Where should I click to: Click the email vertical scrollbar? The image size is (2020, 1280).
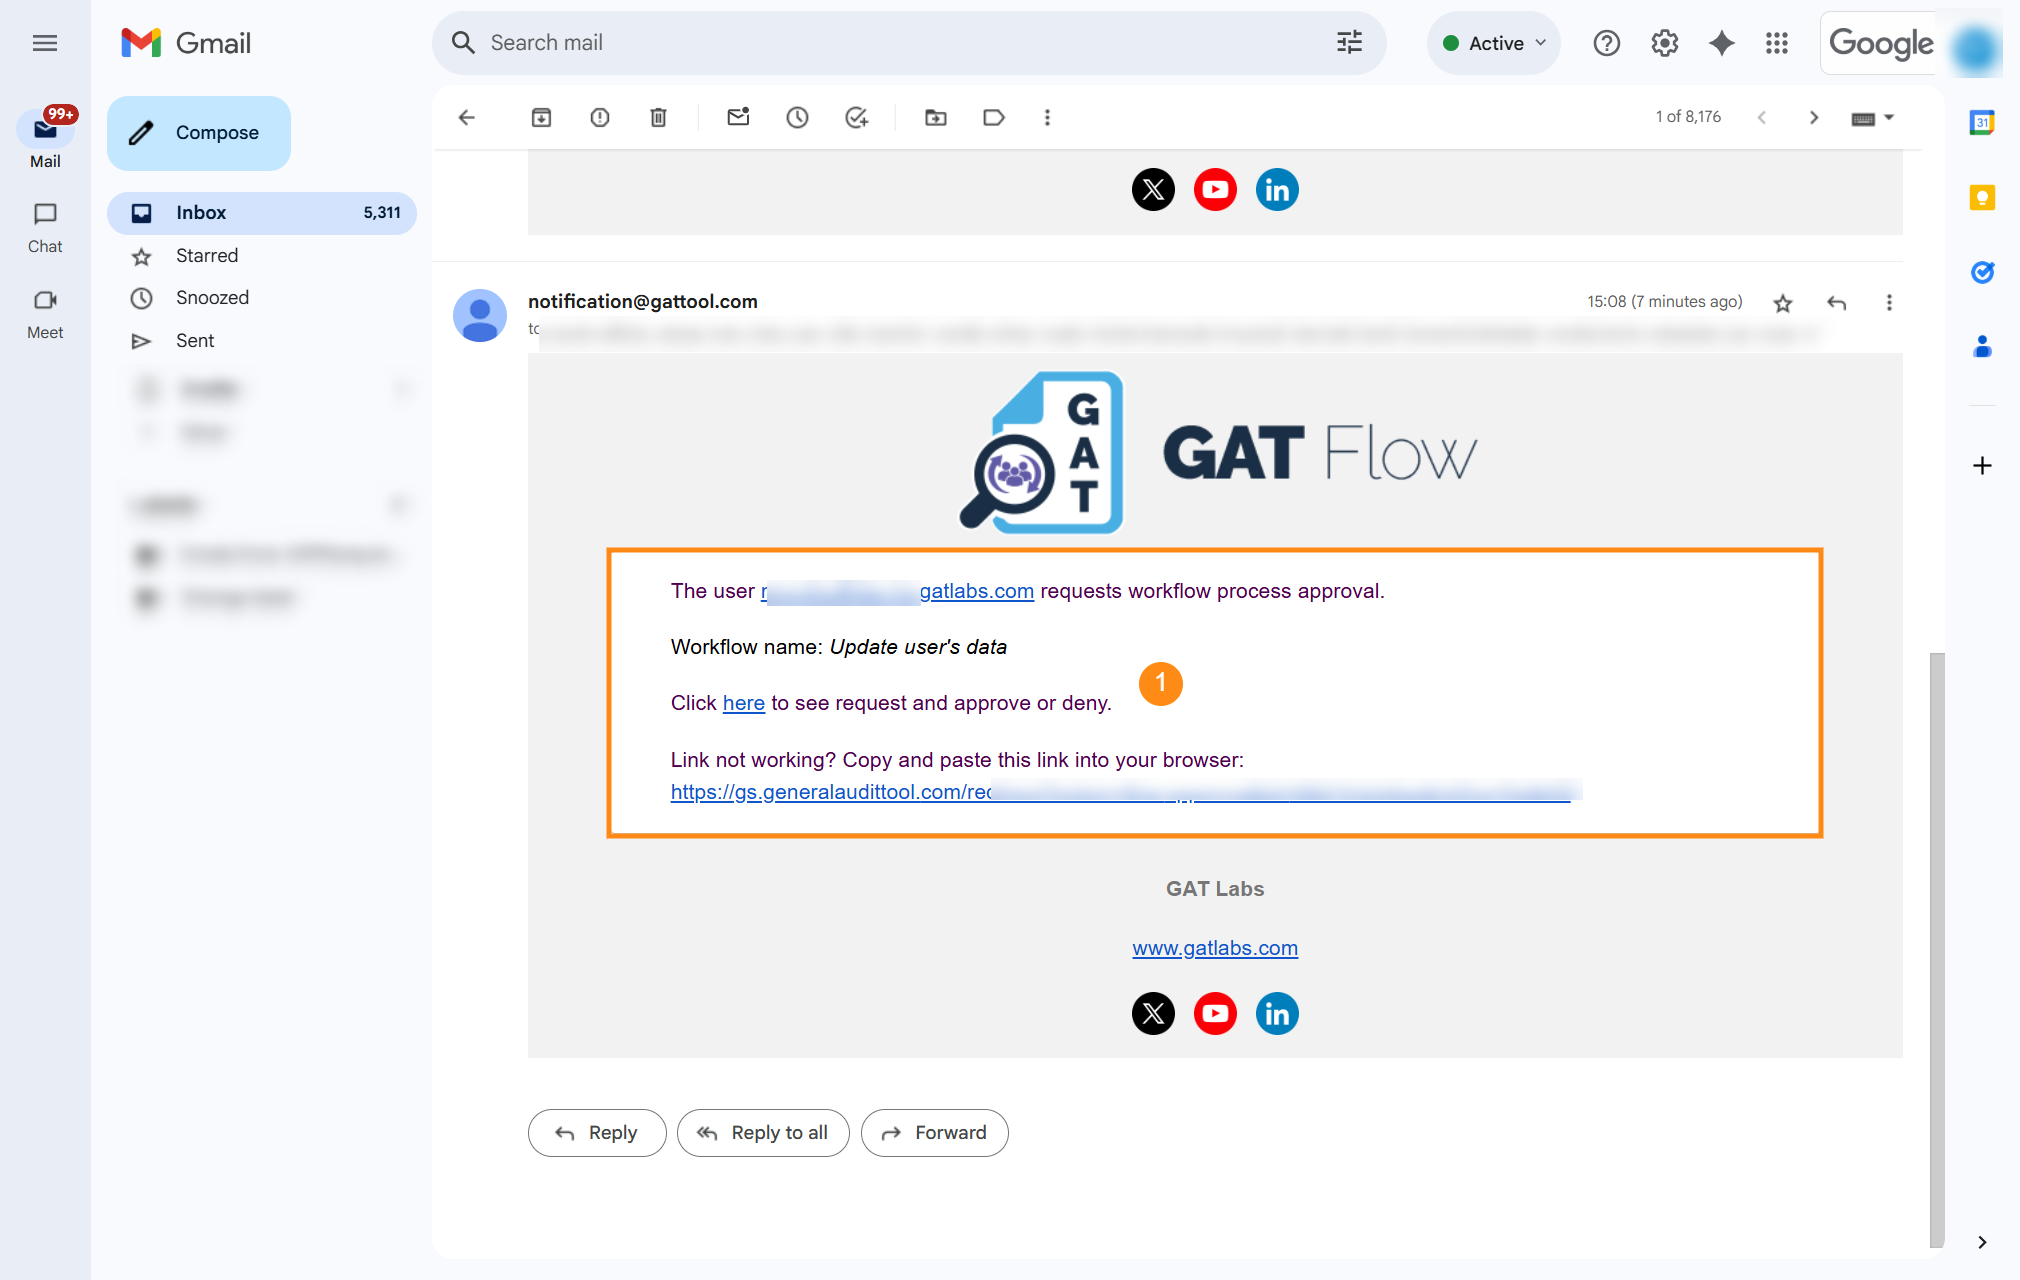coord(1937,950)
